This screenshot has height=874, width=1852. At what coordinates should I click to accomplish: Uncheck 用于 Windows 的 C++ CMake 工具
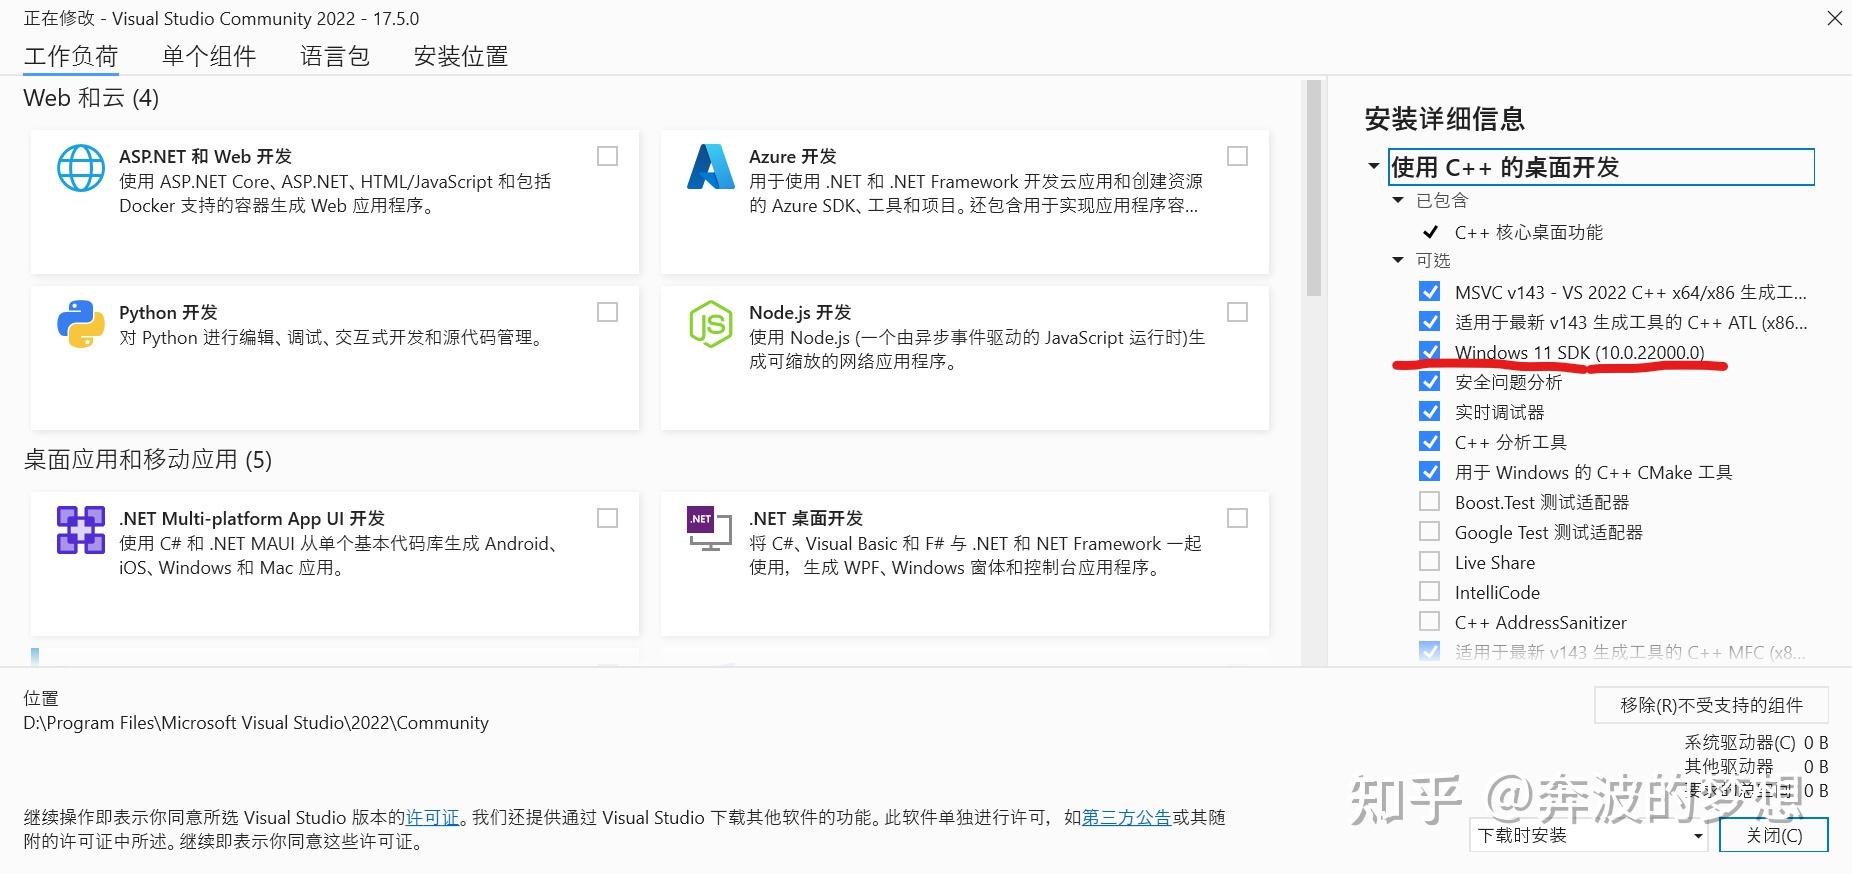pyautogui.click(x=1430, y=472)
